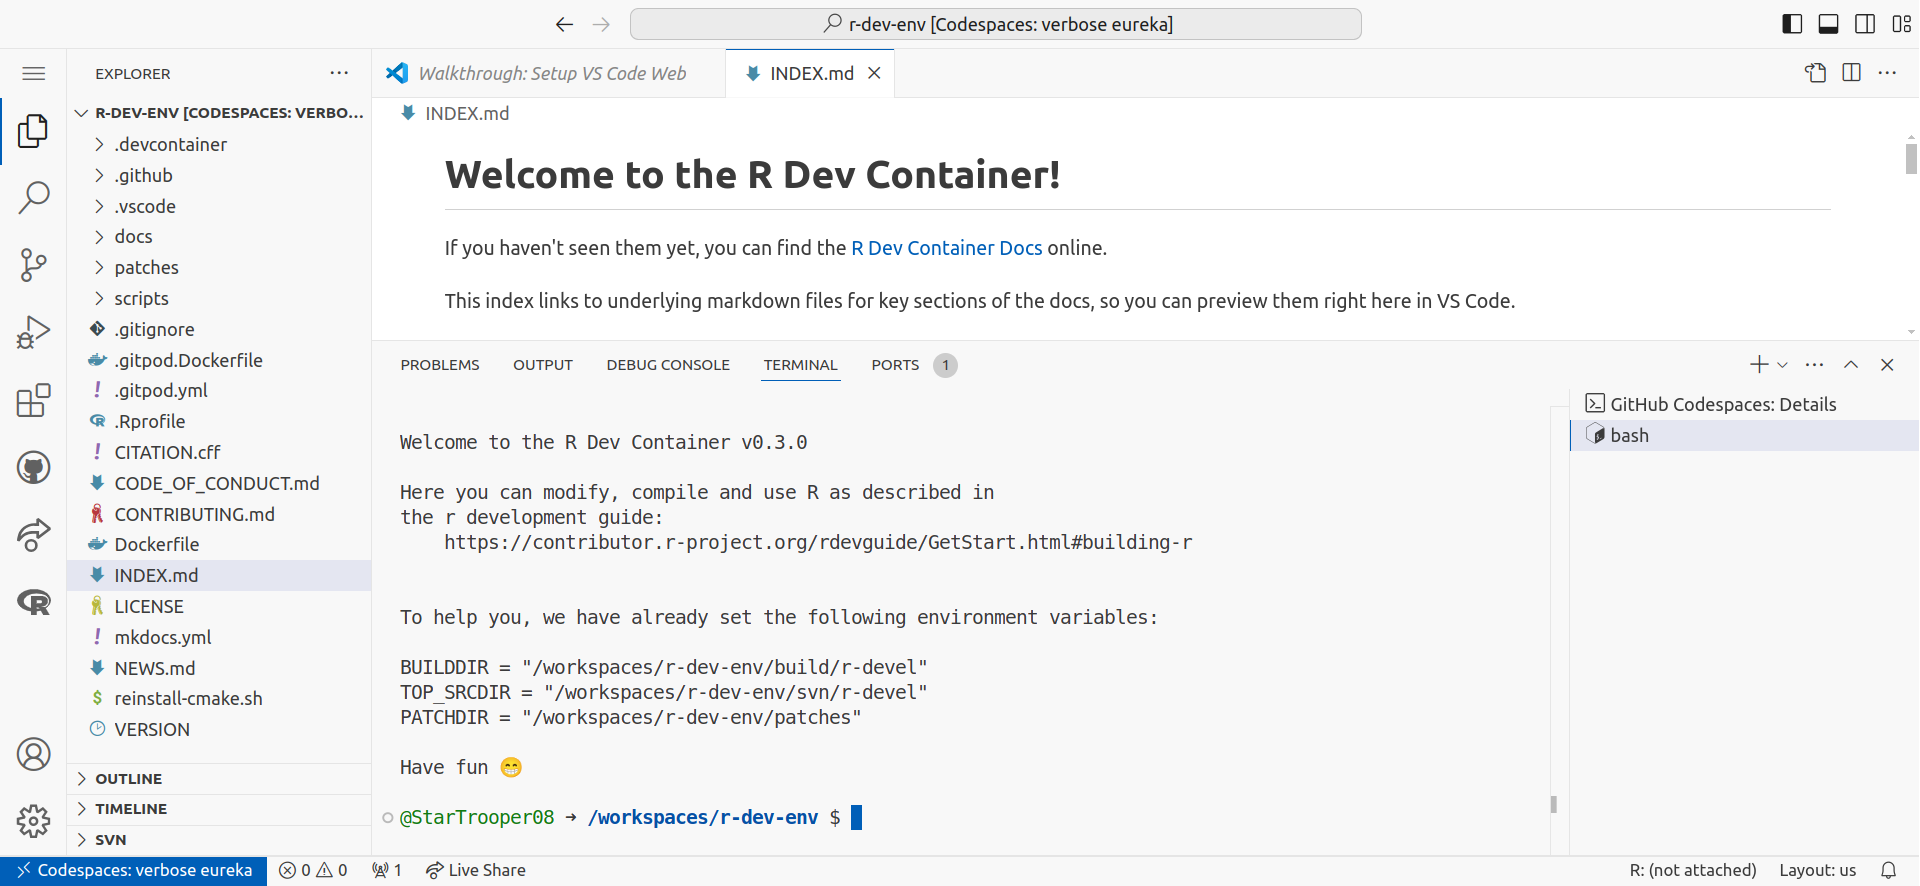This screenshot has width=1920, height=886.
Task: Toggle the secondary side bar visibility
Action: (x=1865, y=24)
